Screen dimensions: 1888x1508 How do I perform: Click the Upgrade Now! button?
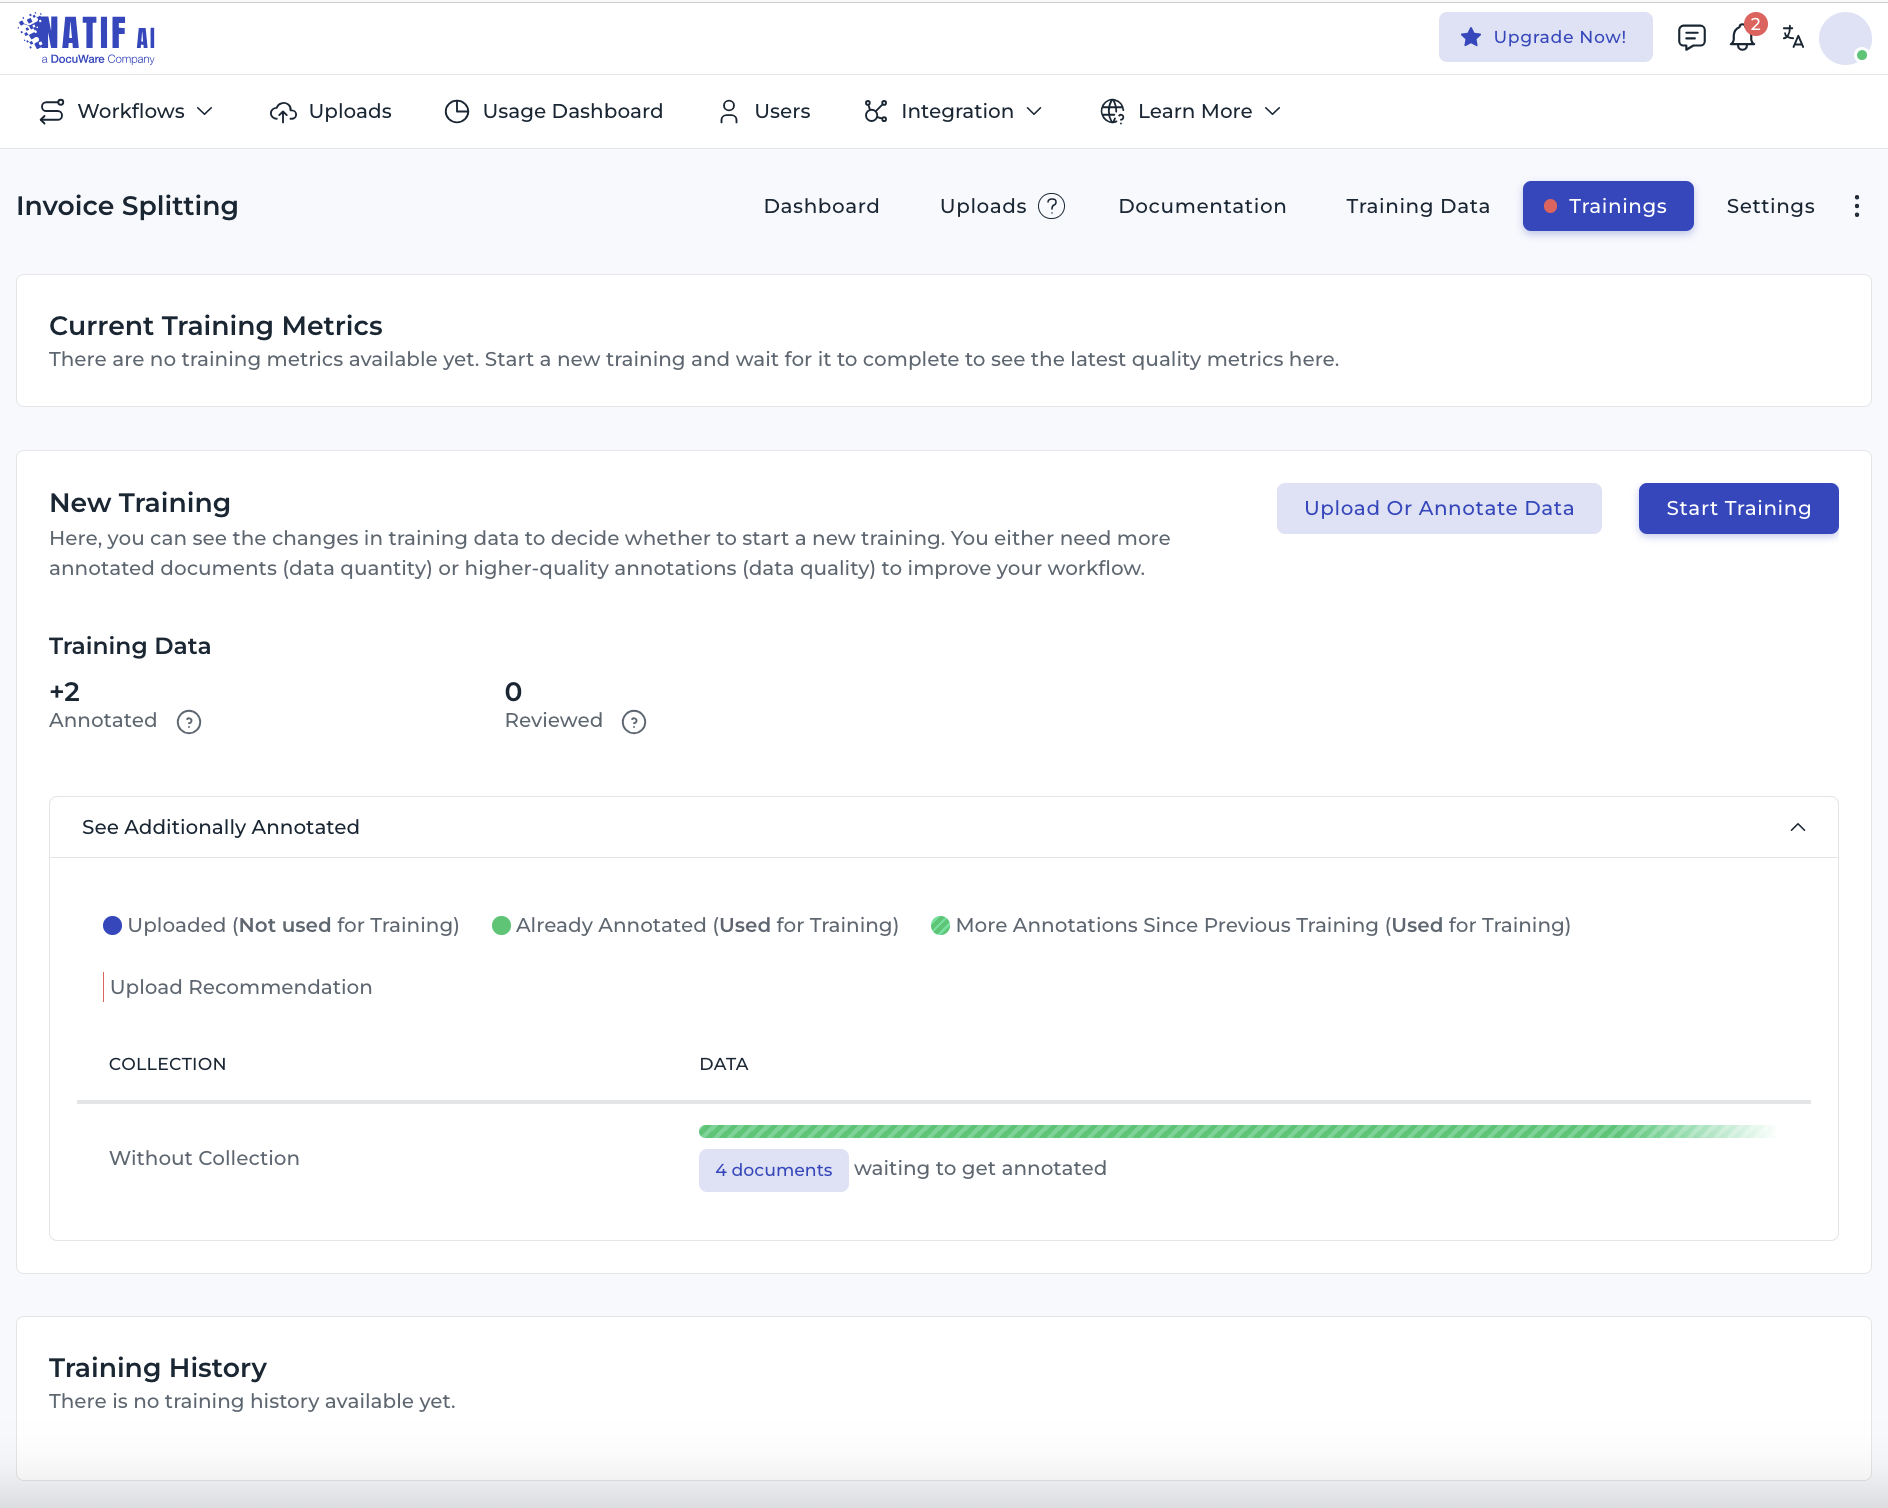click(x=1546, y=37)
